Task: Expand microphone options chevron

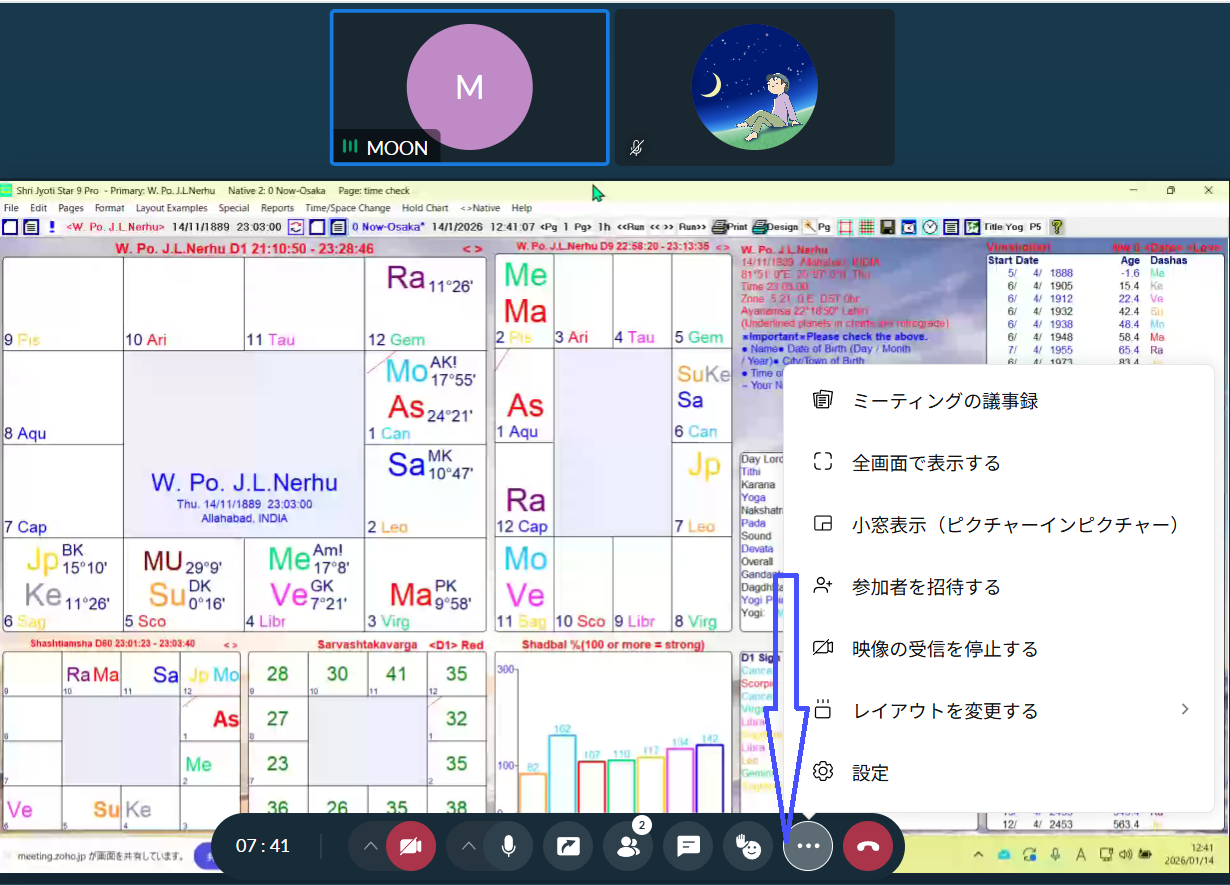Action: [468, 846]
